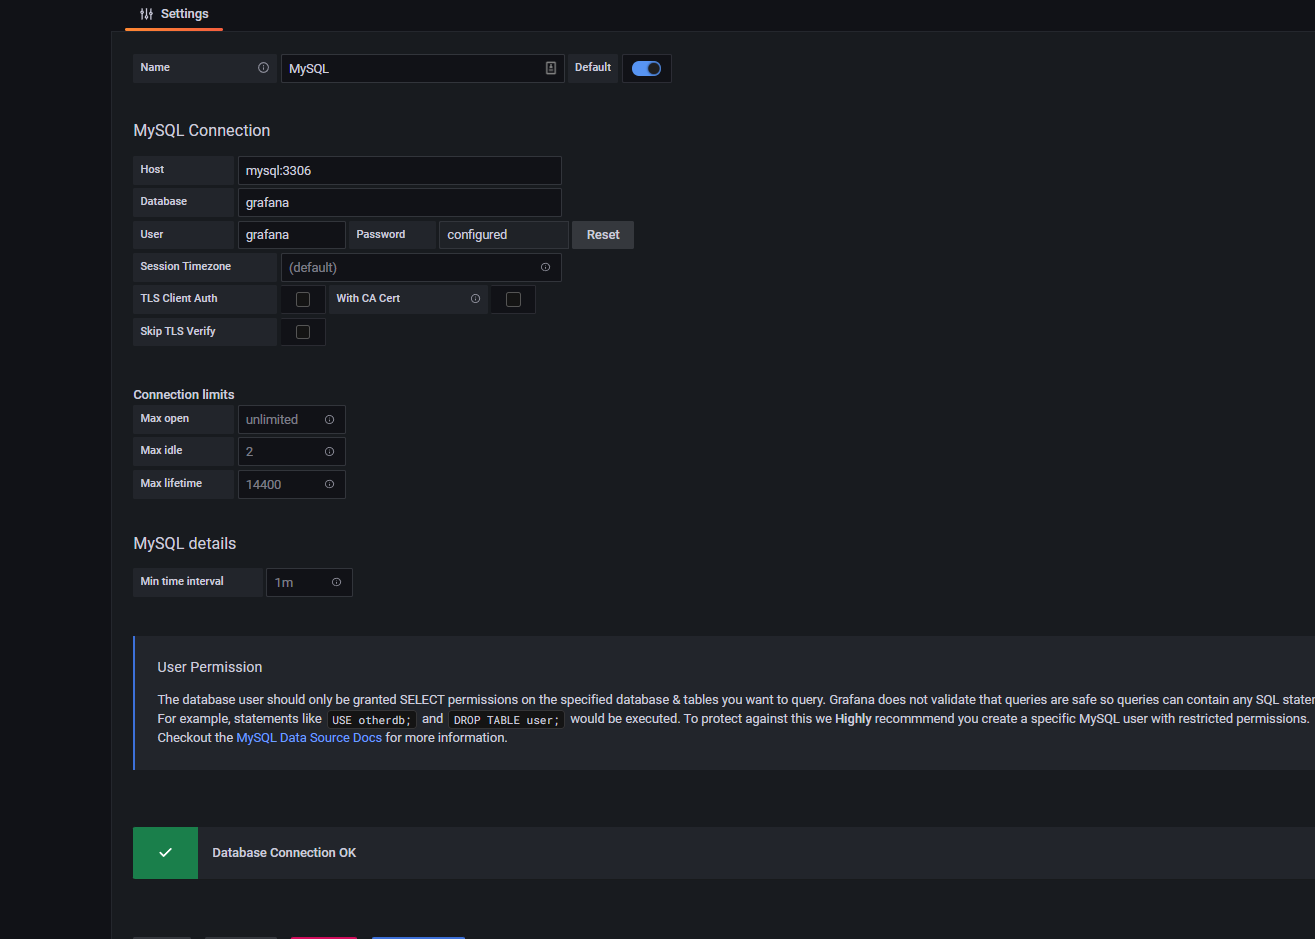The image size is (1315, 939).
Task: Click the Settings sliders icon
Action: click(147, 14)
